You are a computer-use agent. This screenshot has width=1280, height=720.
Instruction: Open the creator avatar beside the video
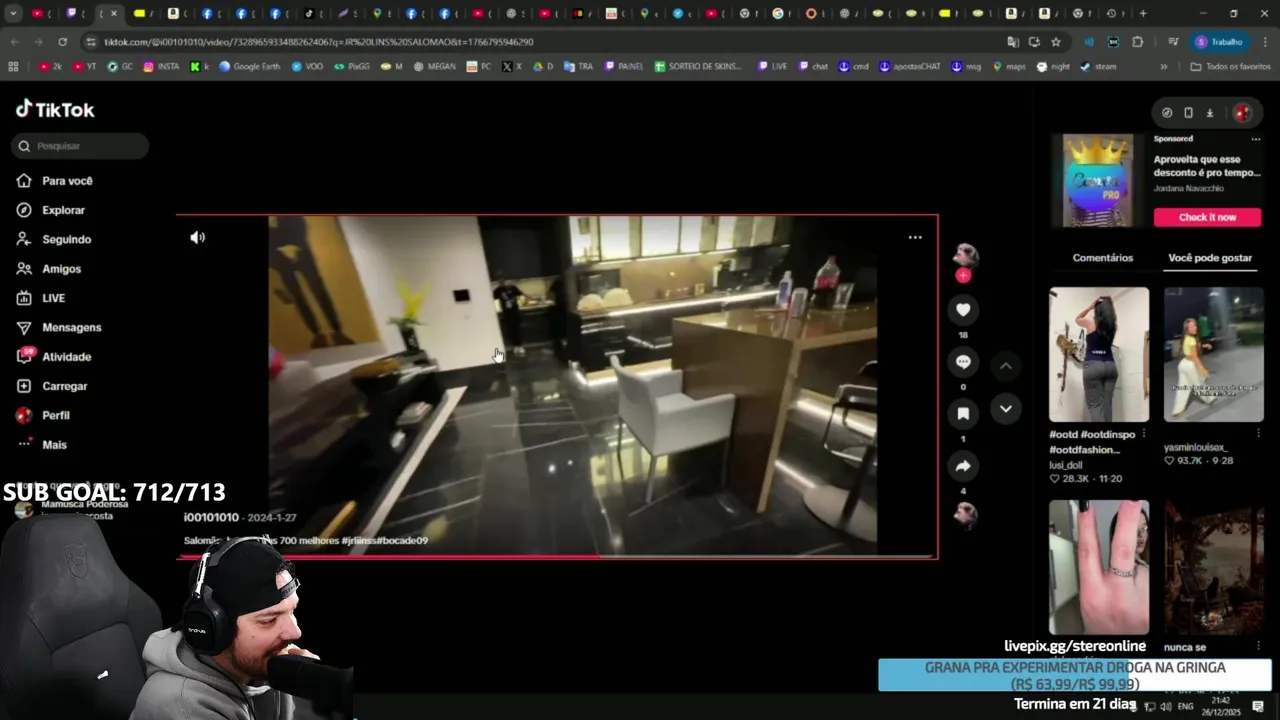965,254
